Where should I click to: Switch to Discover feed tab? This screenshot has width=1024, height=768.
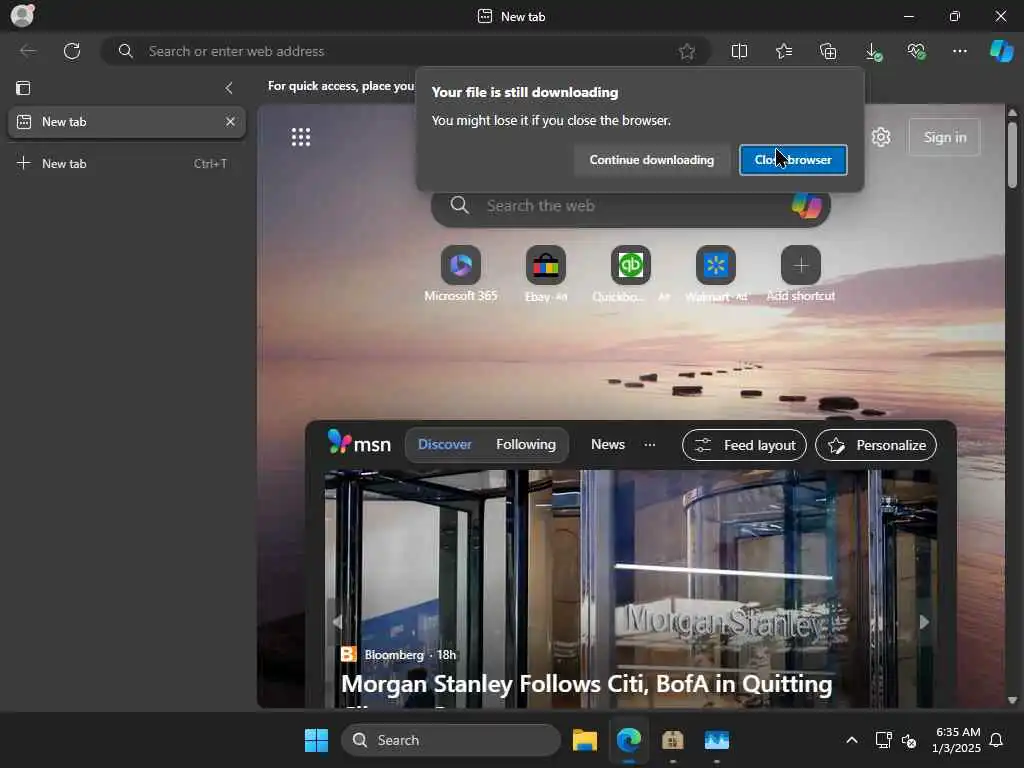tap(445, 444)
